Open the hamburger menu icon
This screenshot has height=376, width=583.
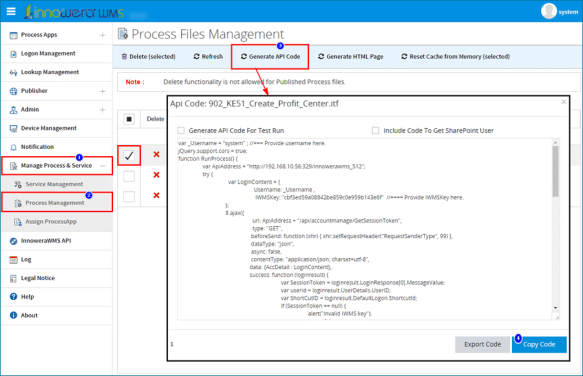click(11, 11)
